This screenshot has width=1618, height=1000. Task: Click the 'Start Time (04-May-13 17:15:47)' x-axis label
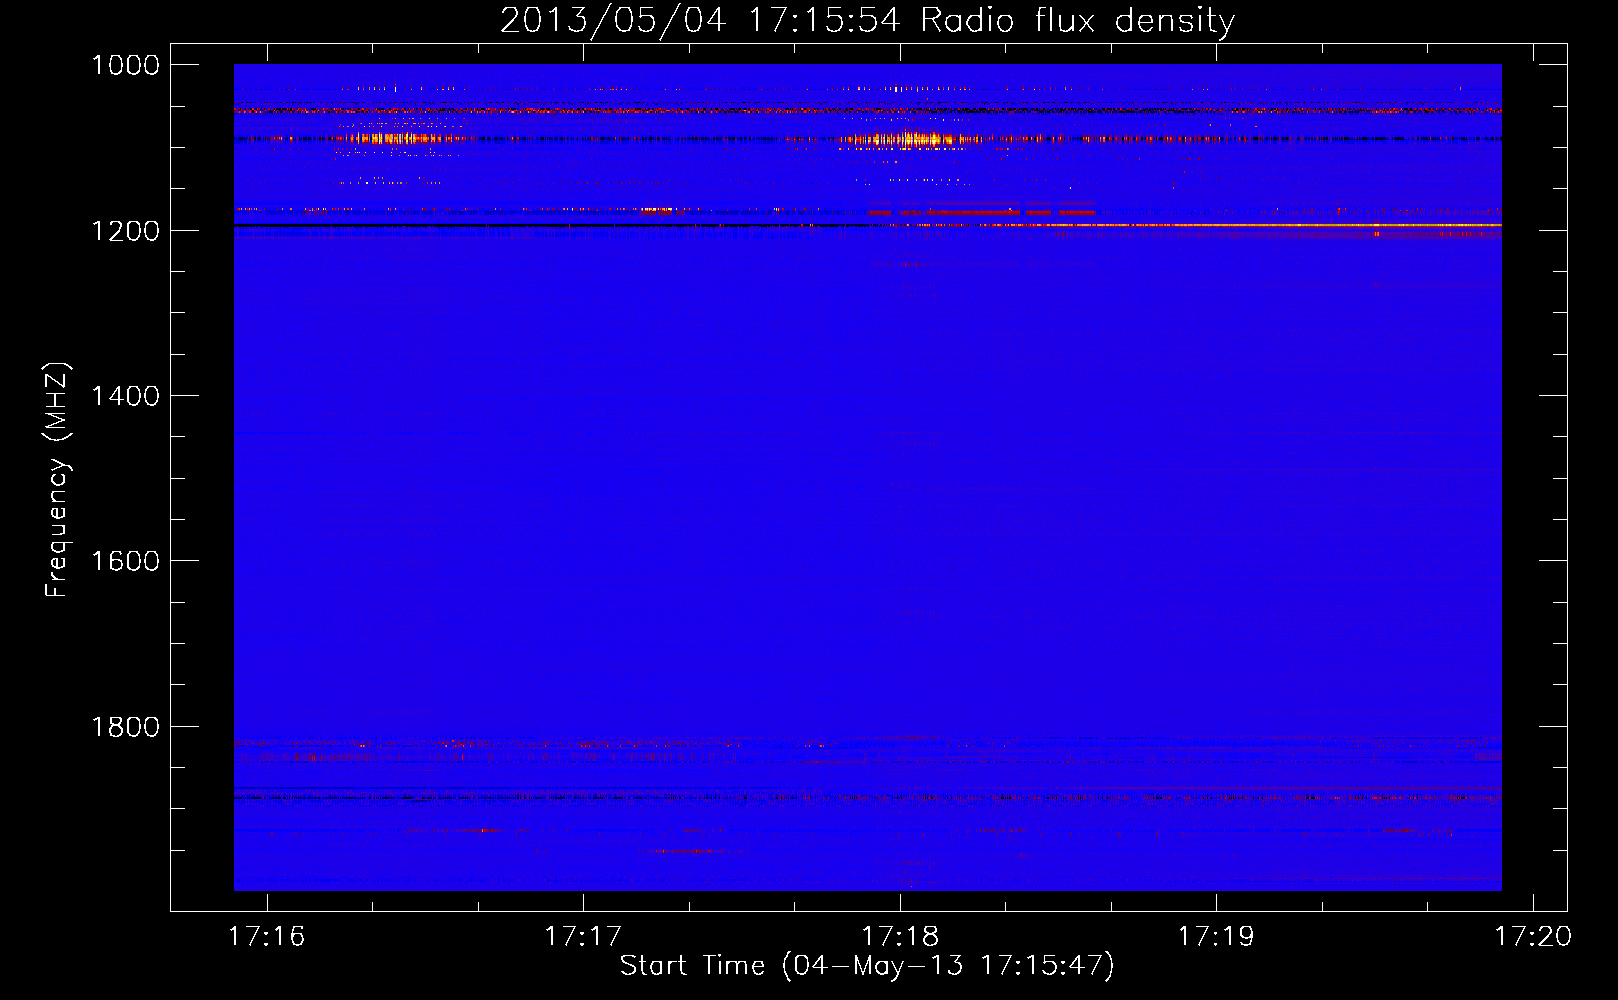click(866, 966)
